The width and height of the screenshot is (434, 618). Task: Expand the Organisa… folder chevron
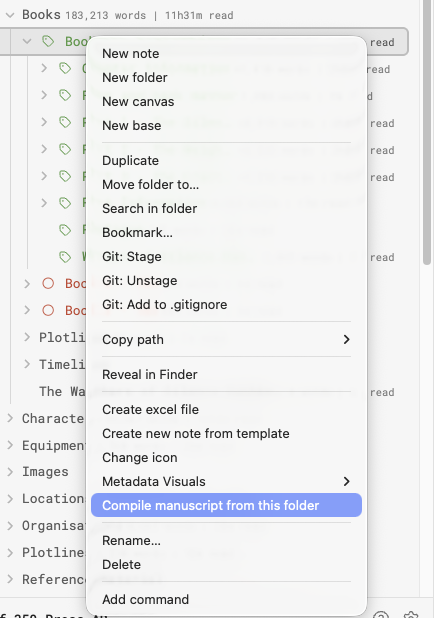10,525
